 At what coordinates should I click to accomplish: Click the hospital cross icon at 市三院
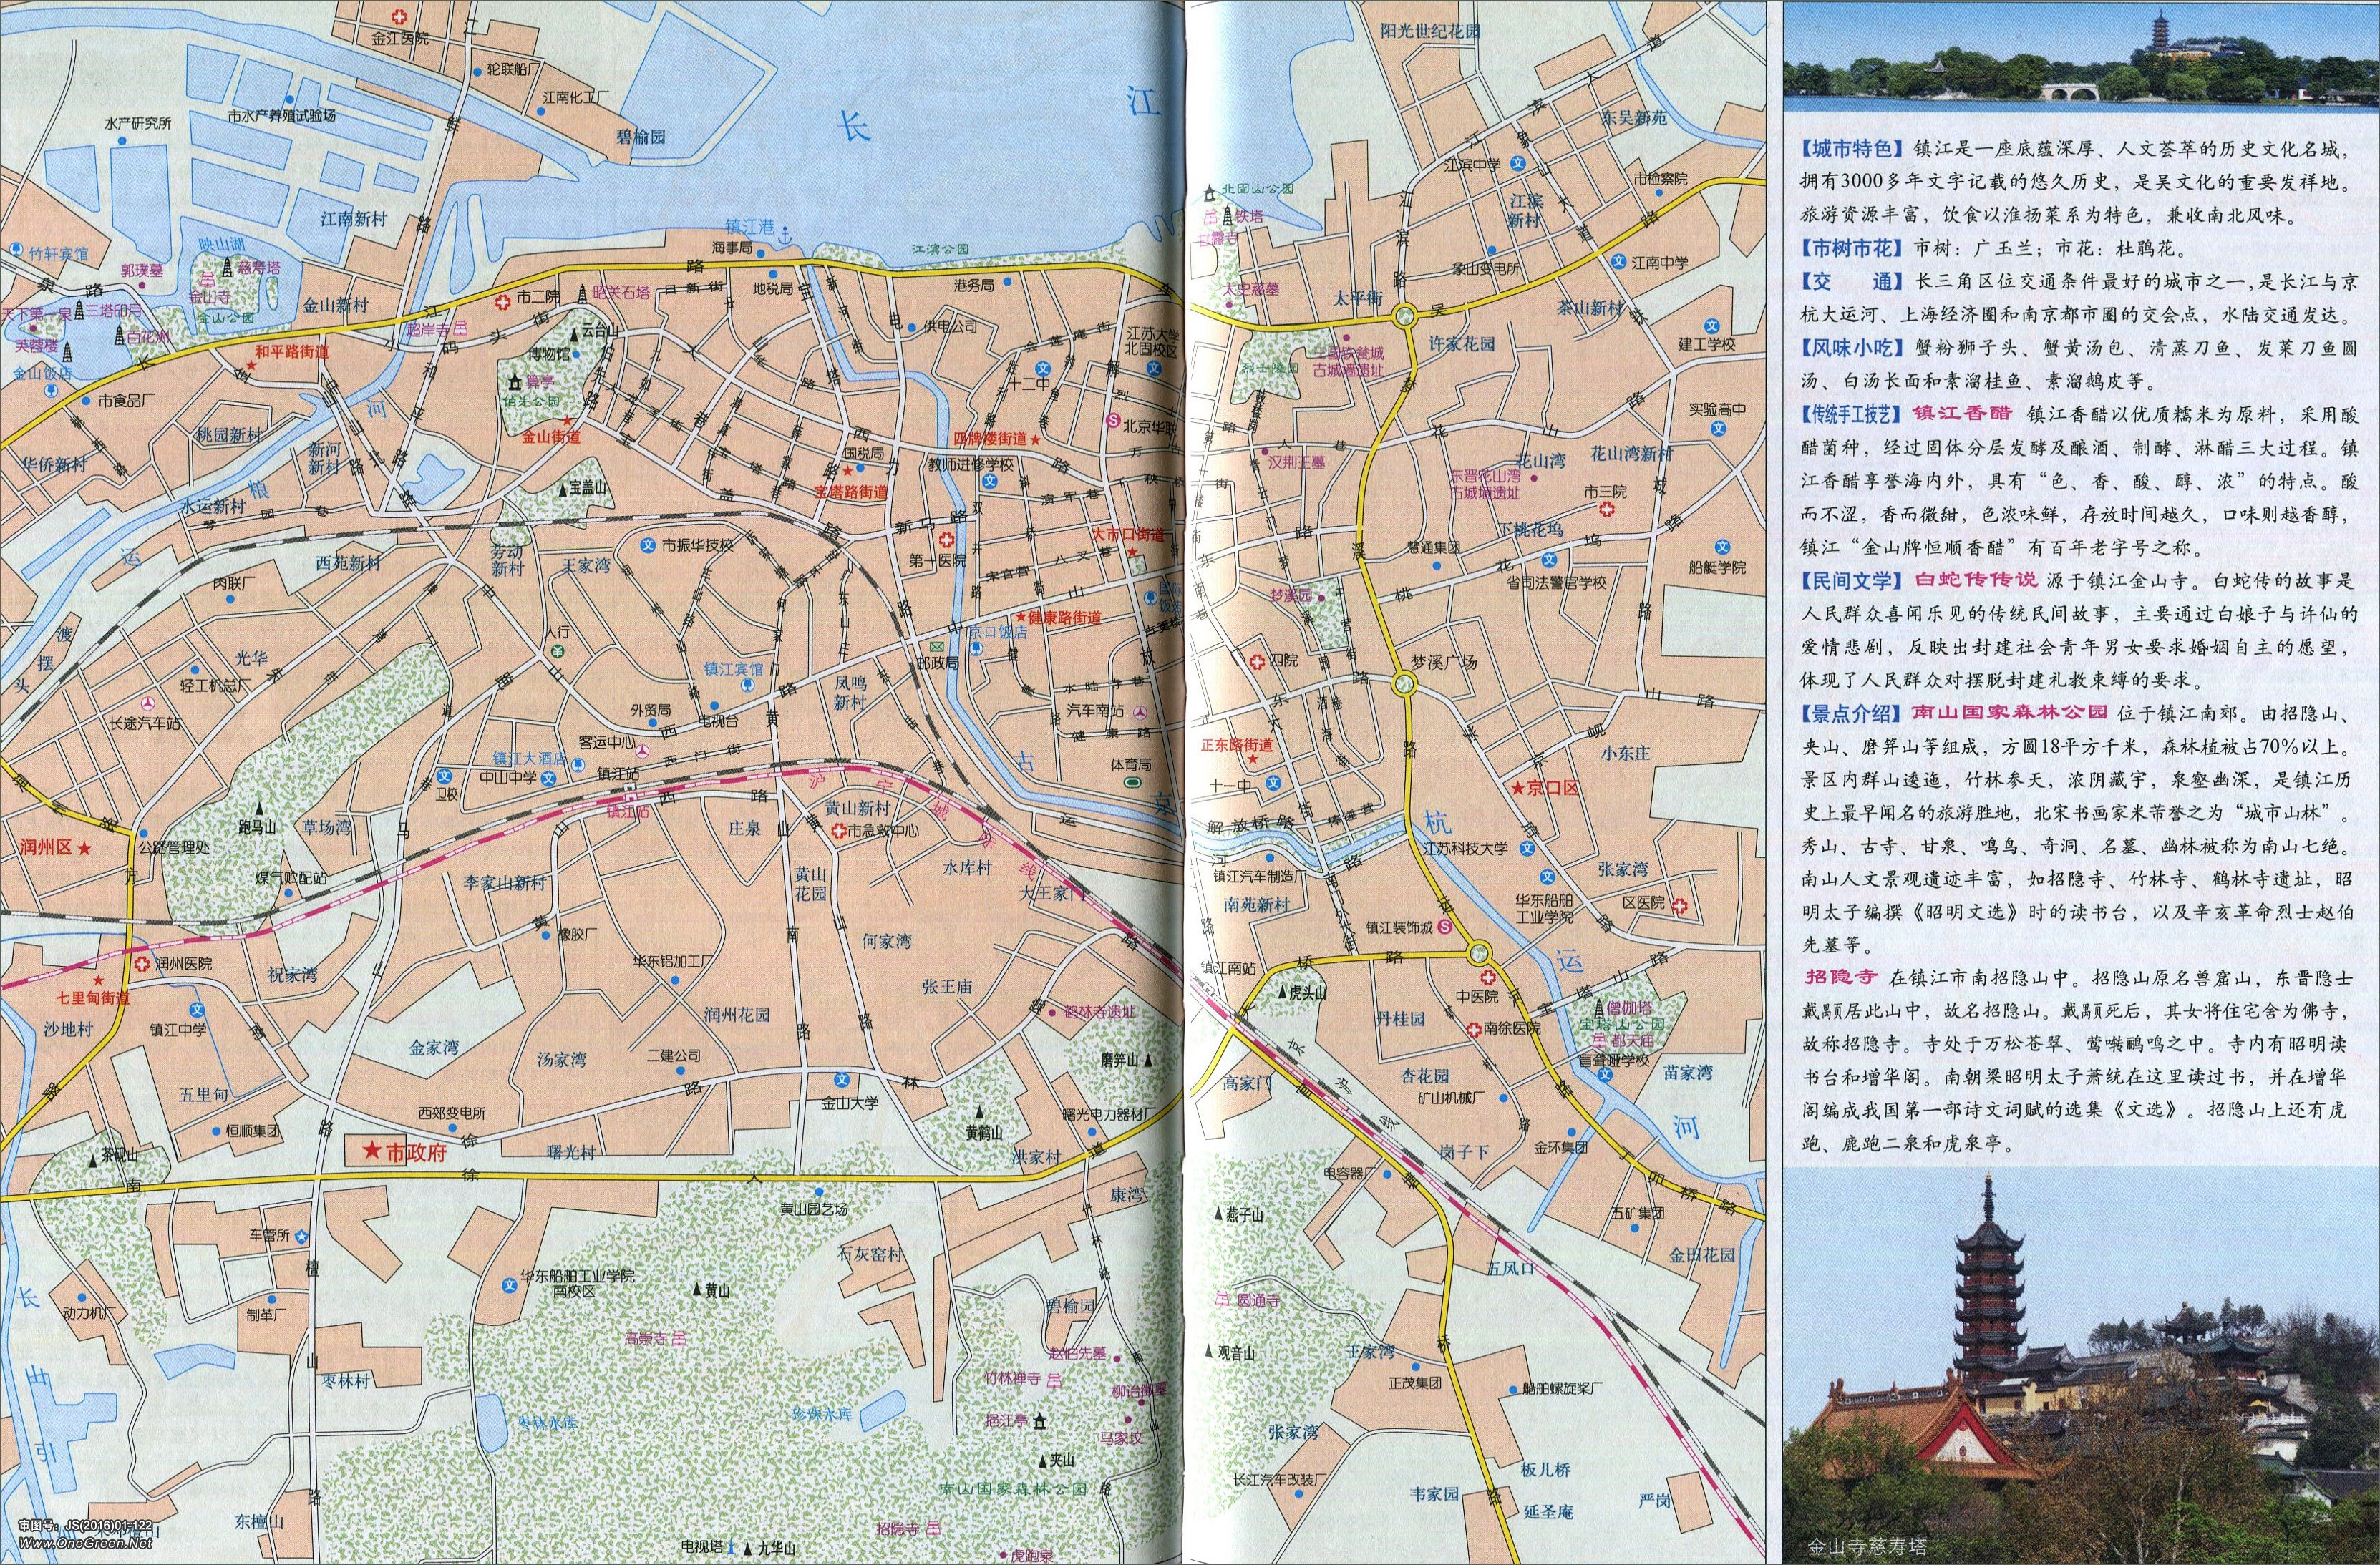[1608, 510]
